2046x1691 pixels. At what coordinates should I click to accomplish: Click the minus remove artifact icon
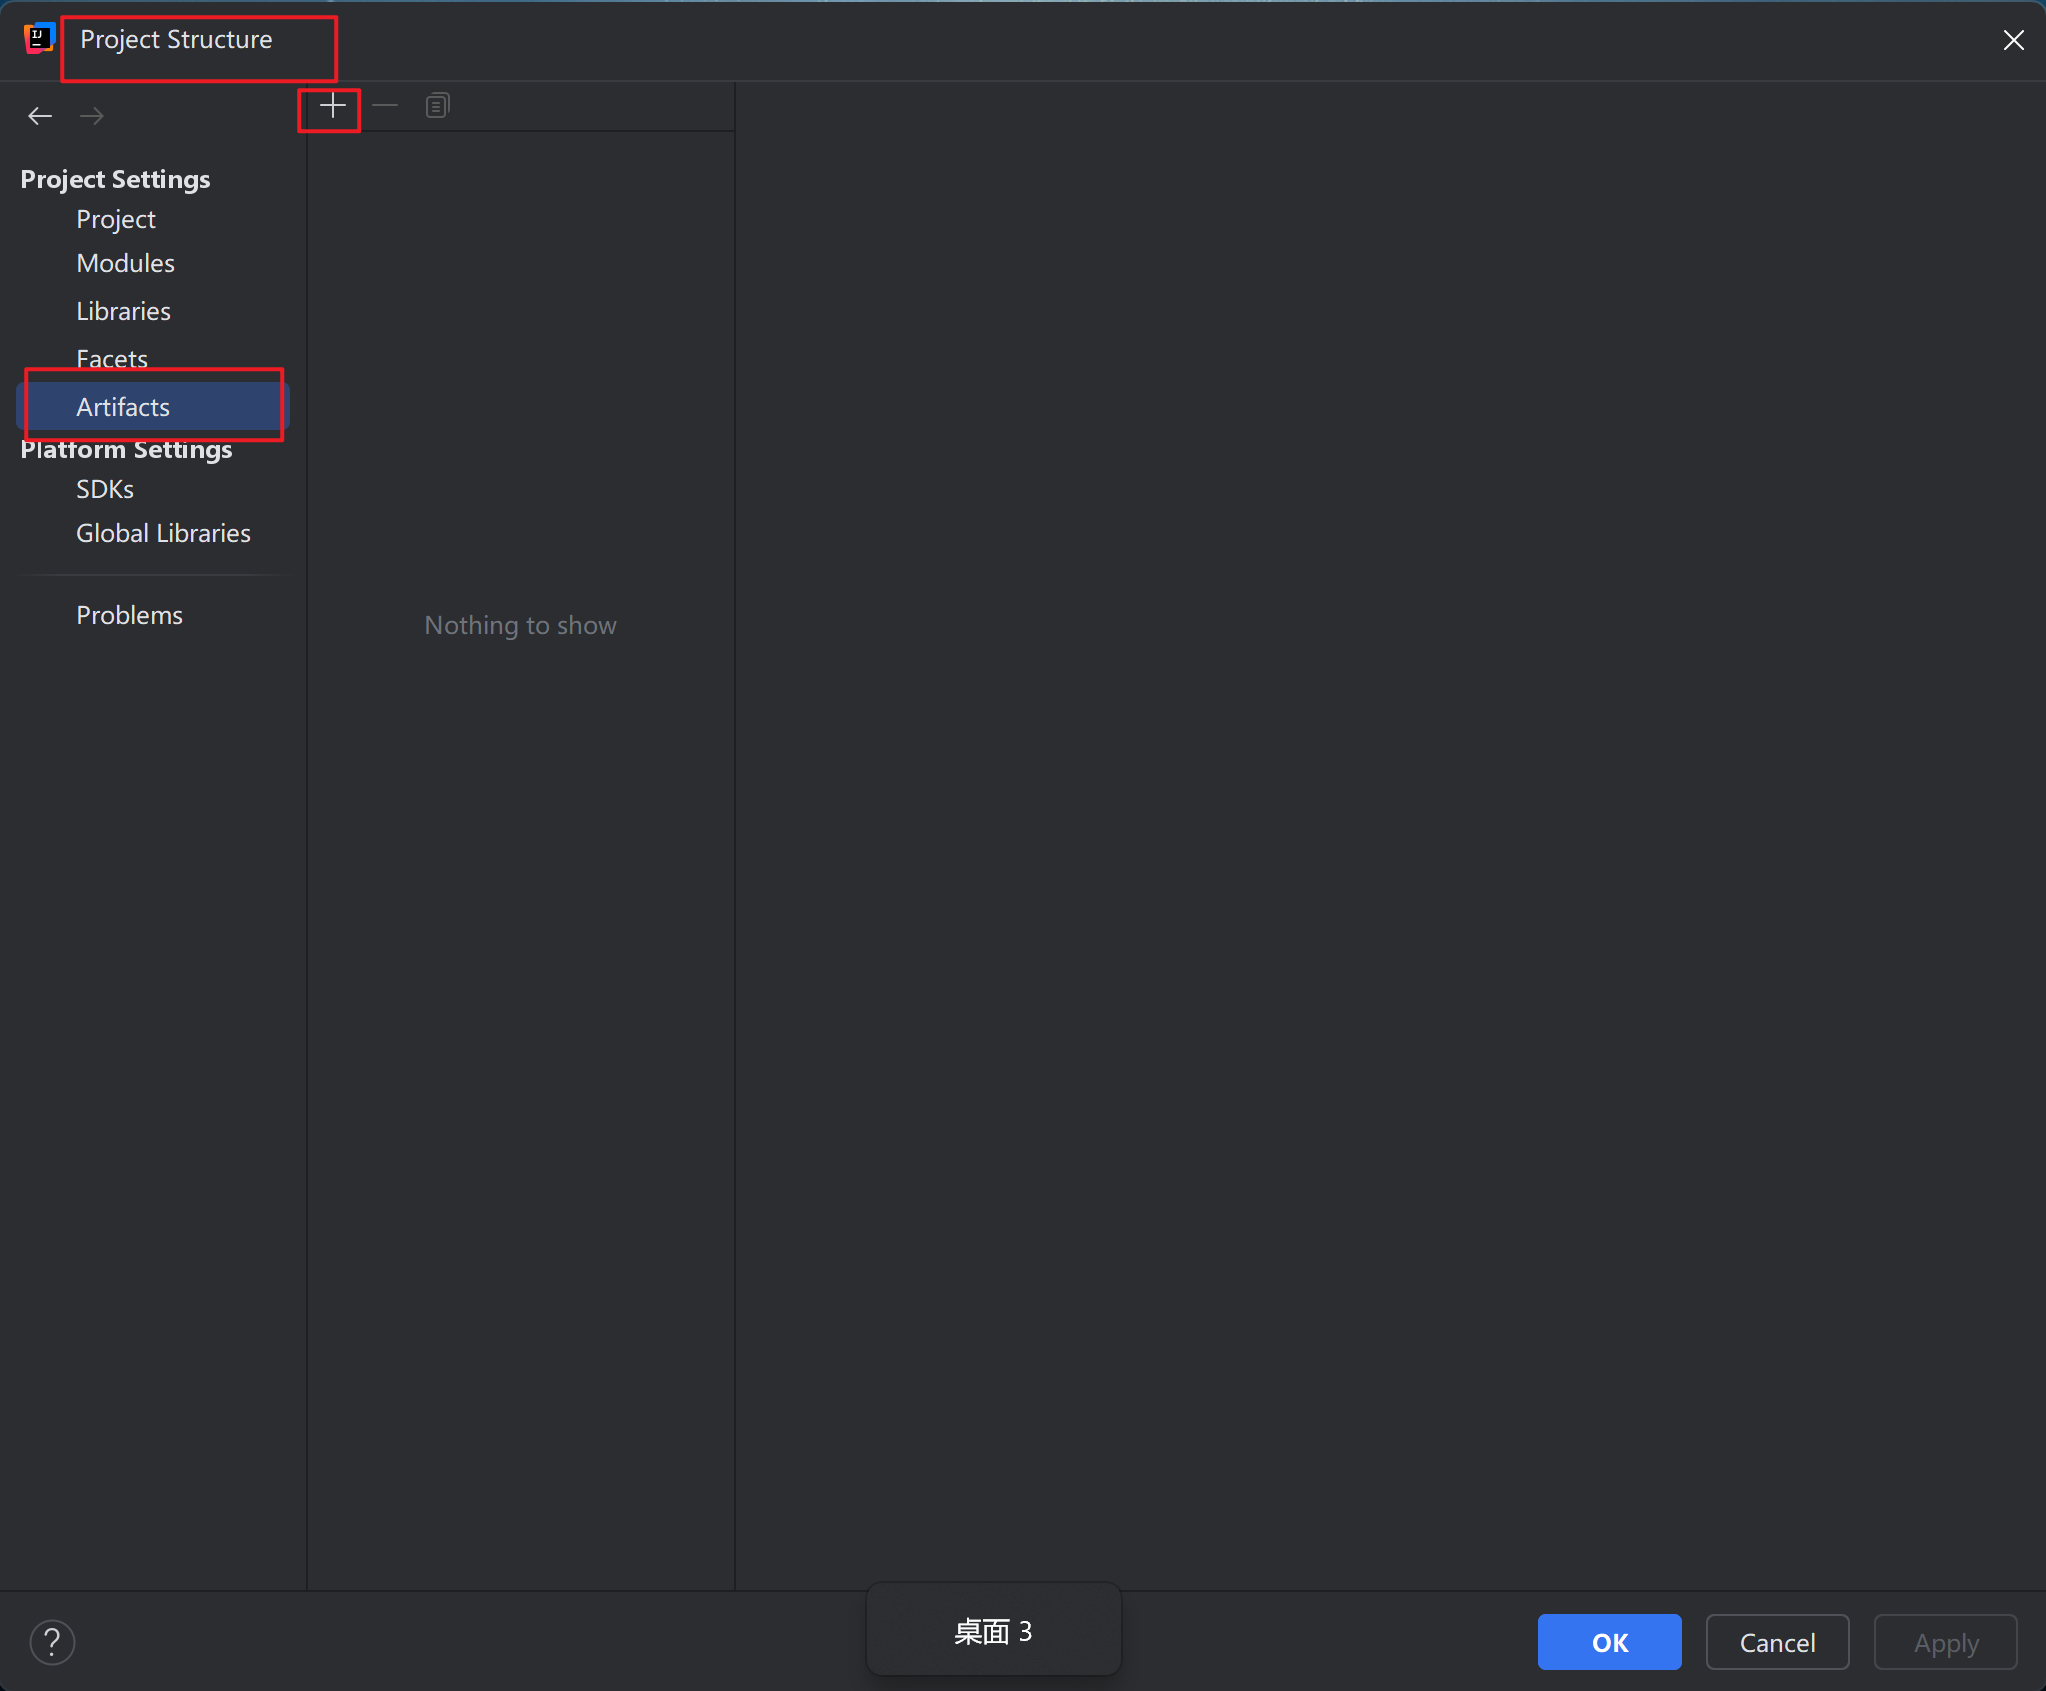[x=385, y=106]
